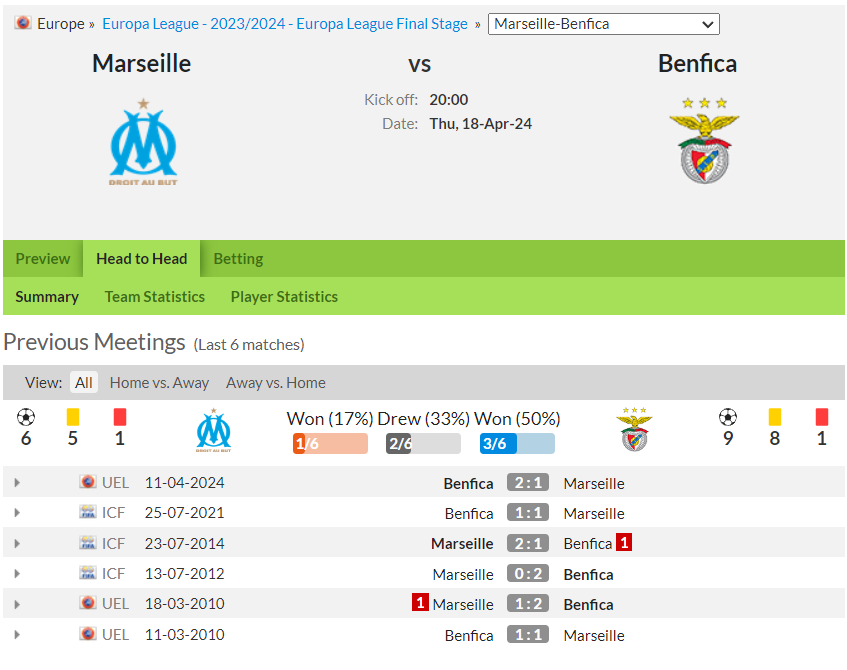Switch view to Away vs. Home
Viewport: 847px width, 670px height.
click(276, 383)
